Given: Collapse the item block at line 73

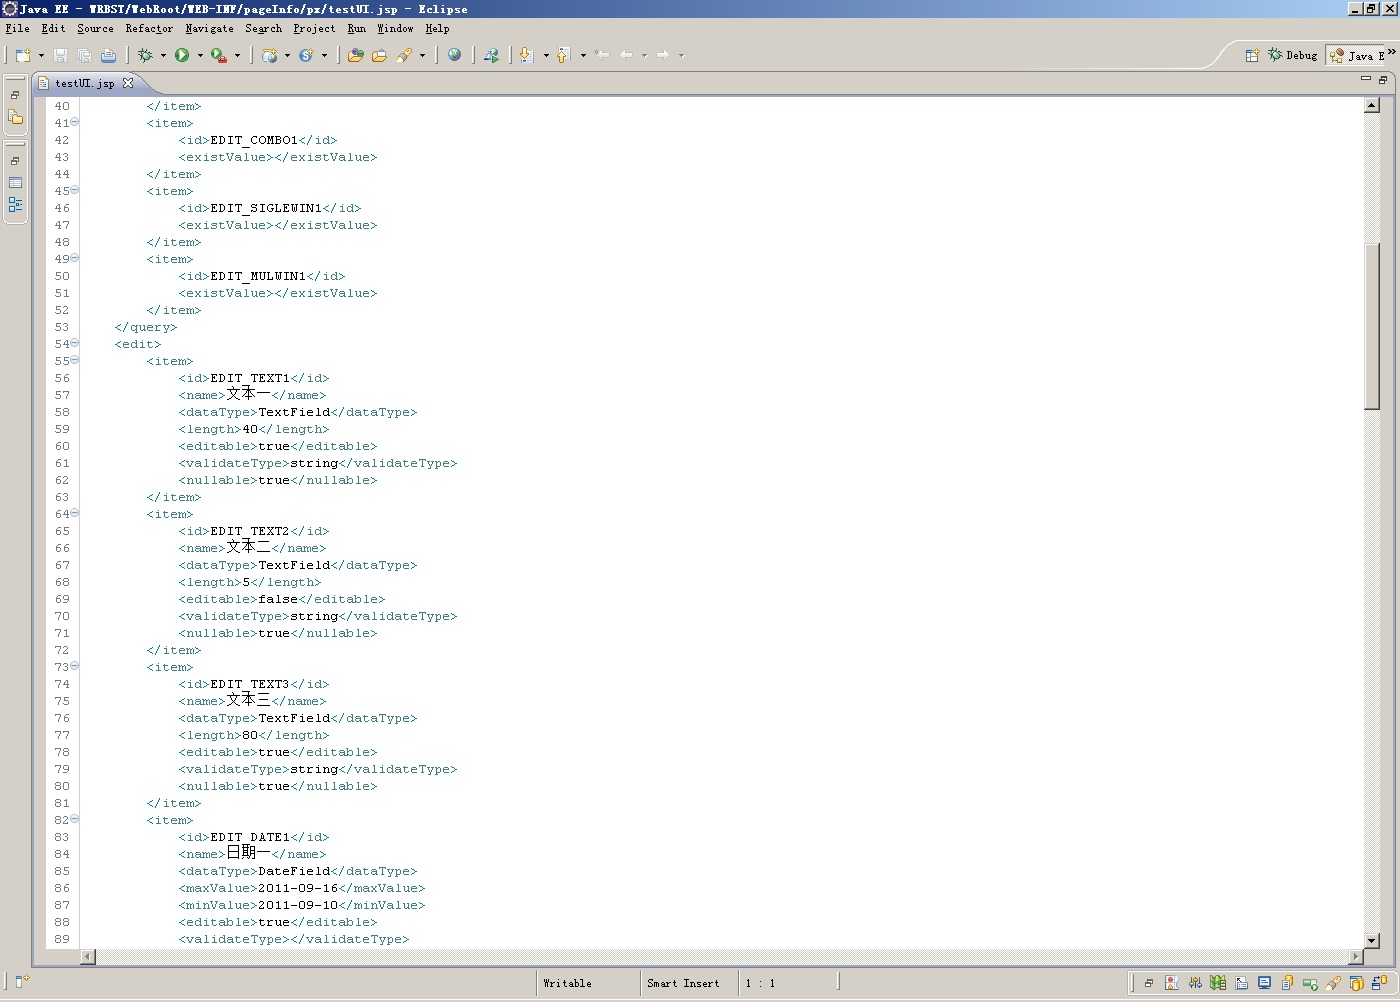Looking at the screenshot, I should pyautogui.click(x=75, y=666).
